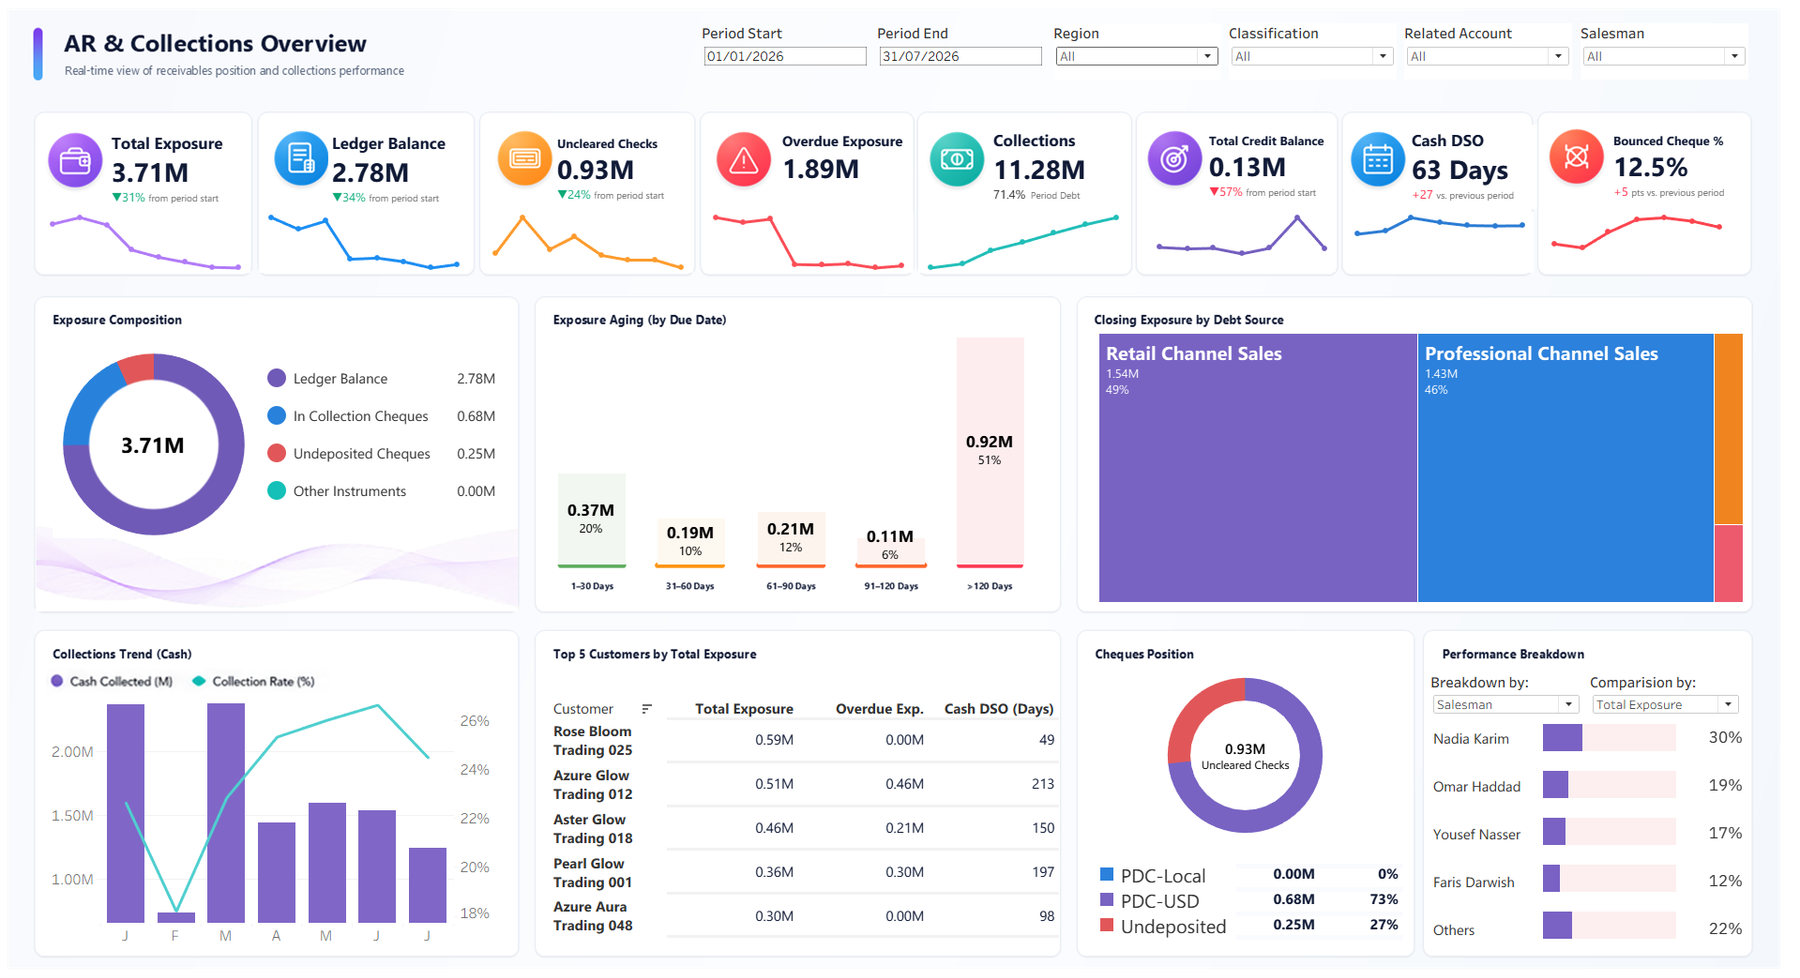The height and width of the screenshot is (978, 1800).
Task: Select the Professional Channel Sales treemap block
Action: (1566, 468)
